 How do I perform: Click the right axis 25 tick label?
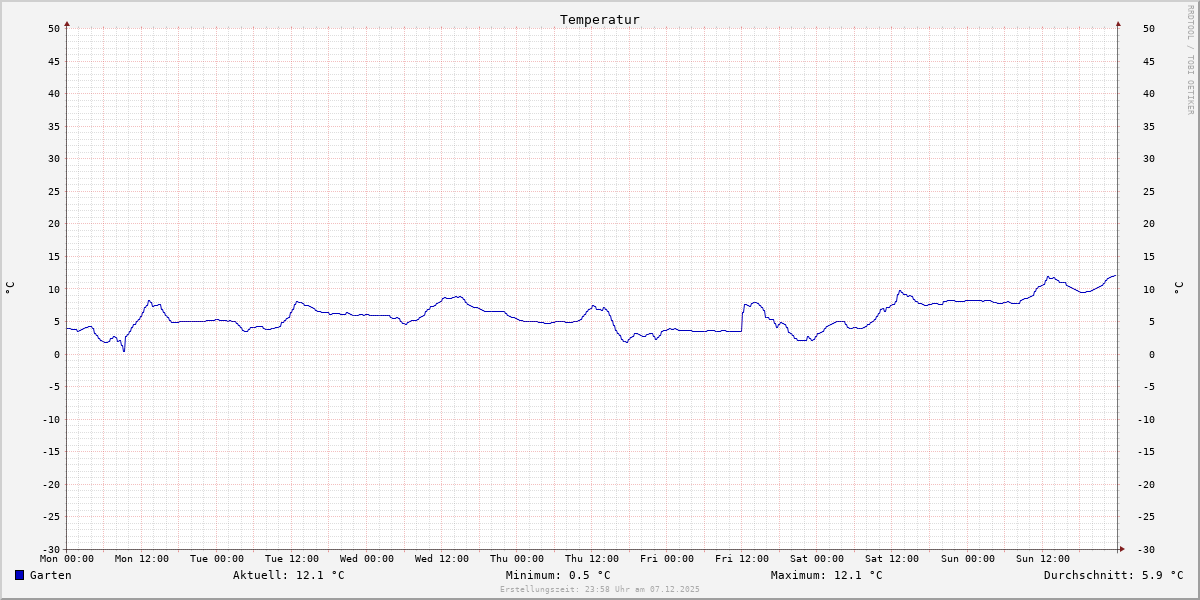(x=1149, y=191)
